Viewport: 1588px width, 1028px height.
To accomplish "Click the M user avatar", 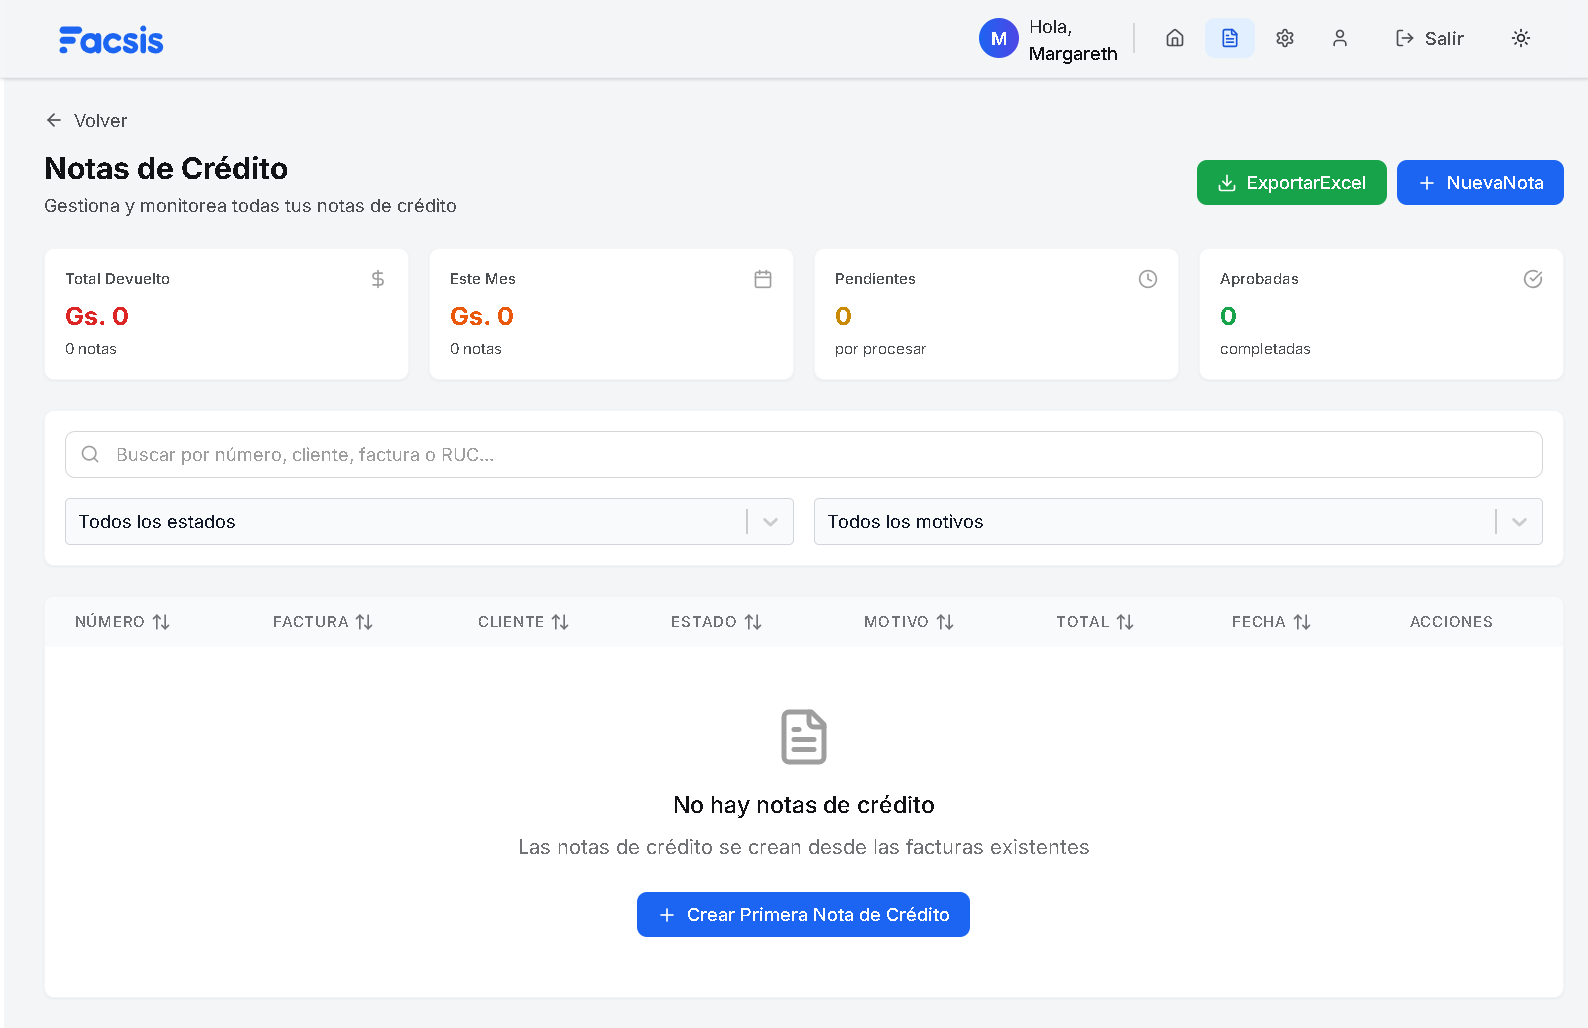I will [x=998, y=39].
